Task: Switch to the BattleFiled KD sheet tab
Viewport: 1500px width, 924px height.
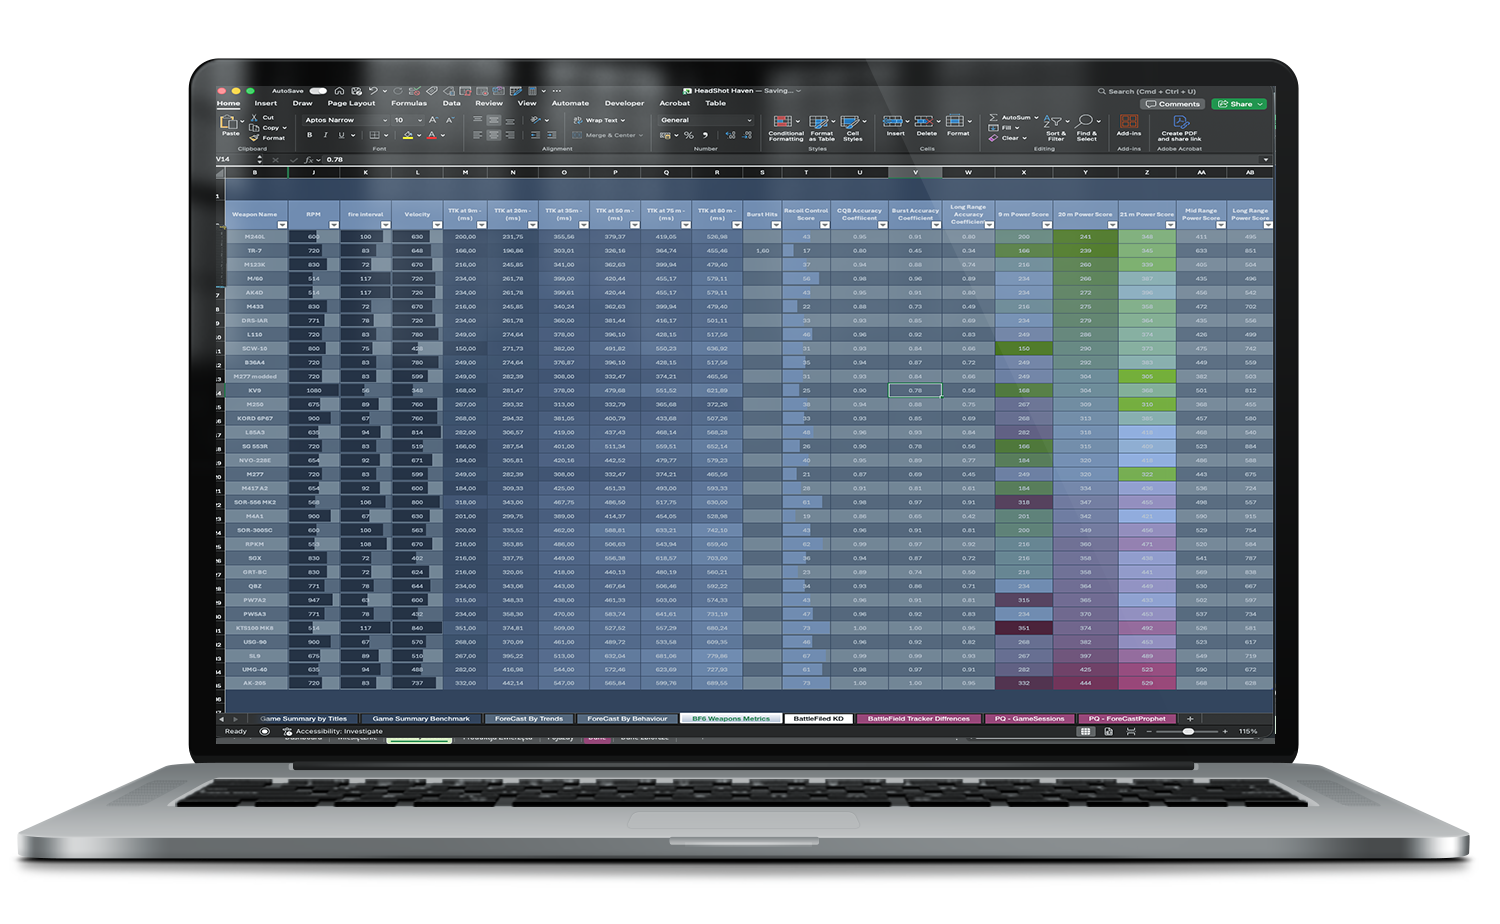Action: pos(818,718)
